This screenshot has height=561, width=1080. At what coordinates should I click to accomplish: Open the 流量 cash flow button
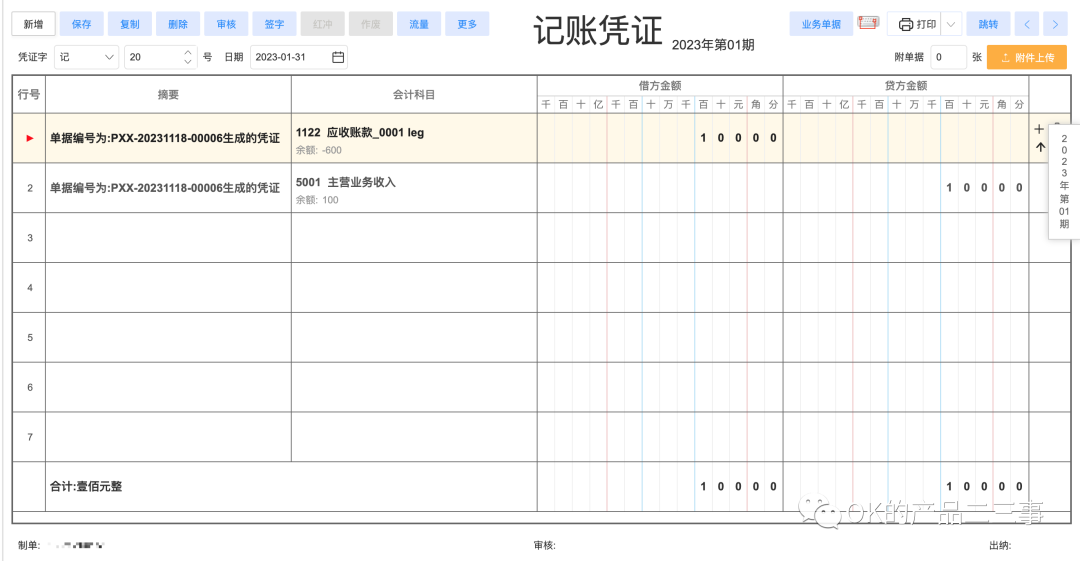419,24
